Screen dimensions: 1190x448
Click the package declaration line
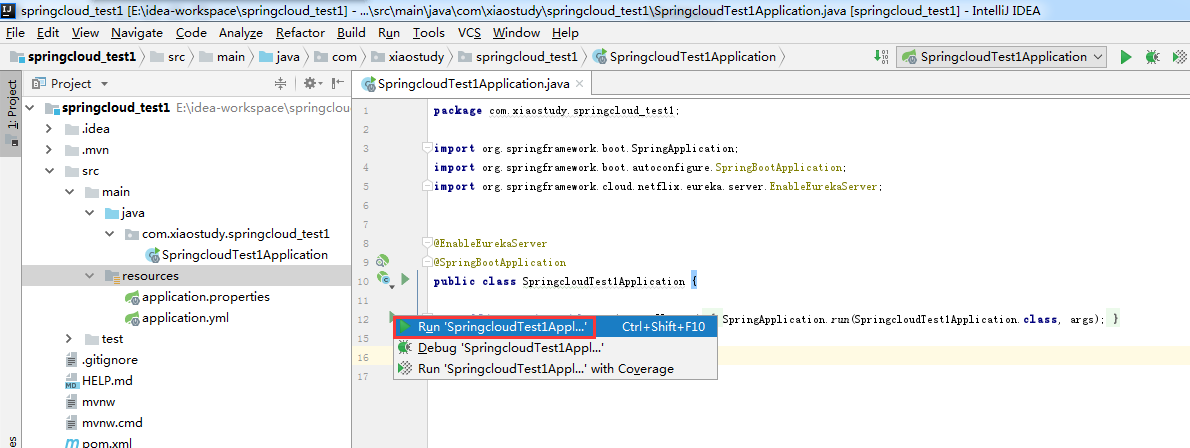coord(556,111)
